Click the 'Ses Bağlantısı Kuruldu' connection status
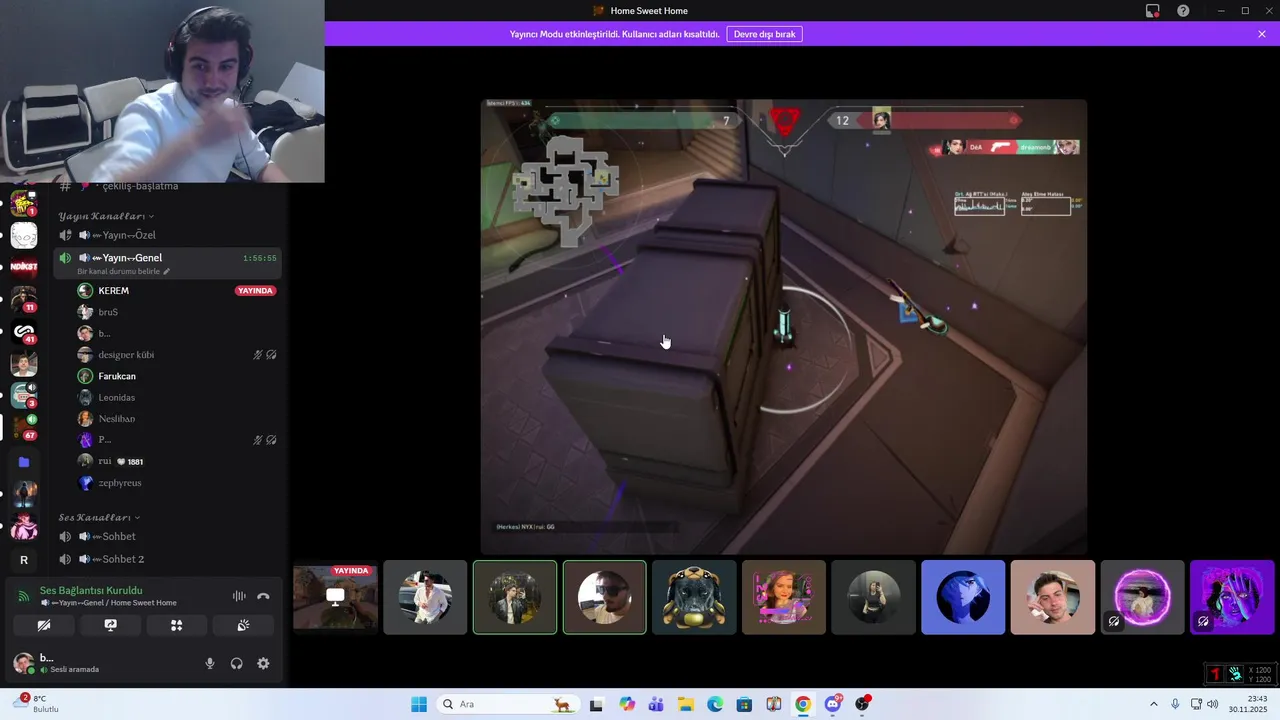Viewport: 1280px width, 720px height. 91,590
